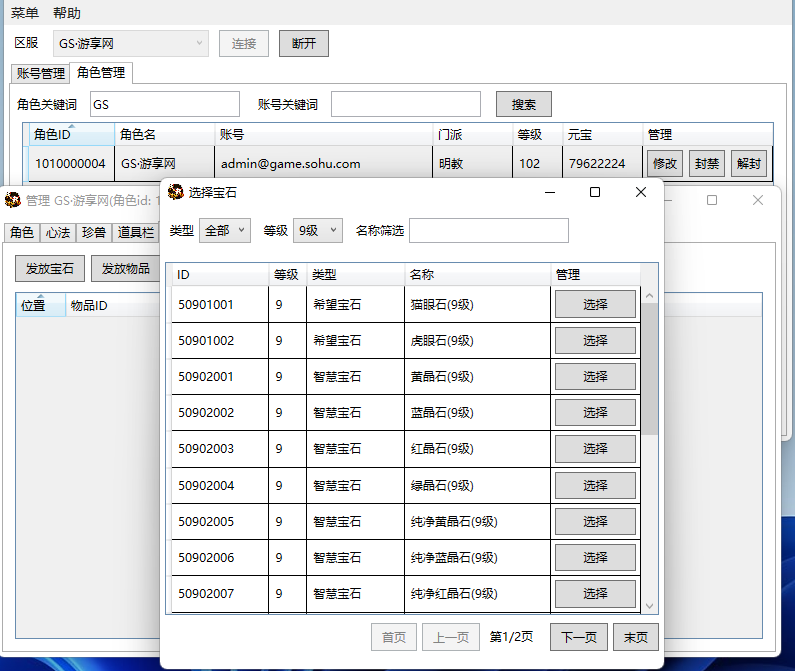
Task: Close the 选择宝石 dialog
Action: click(x=641, y=192)
